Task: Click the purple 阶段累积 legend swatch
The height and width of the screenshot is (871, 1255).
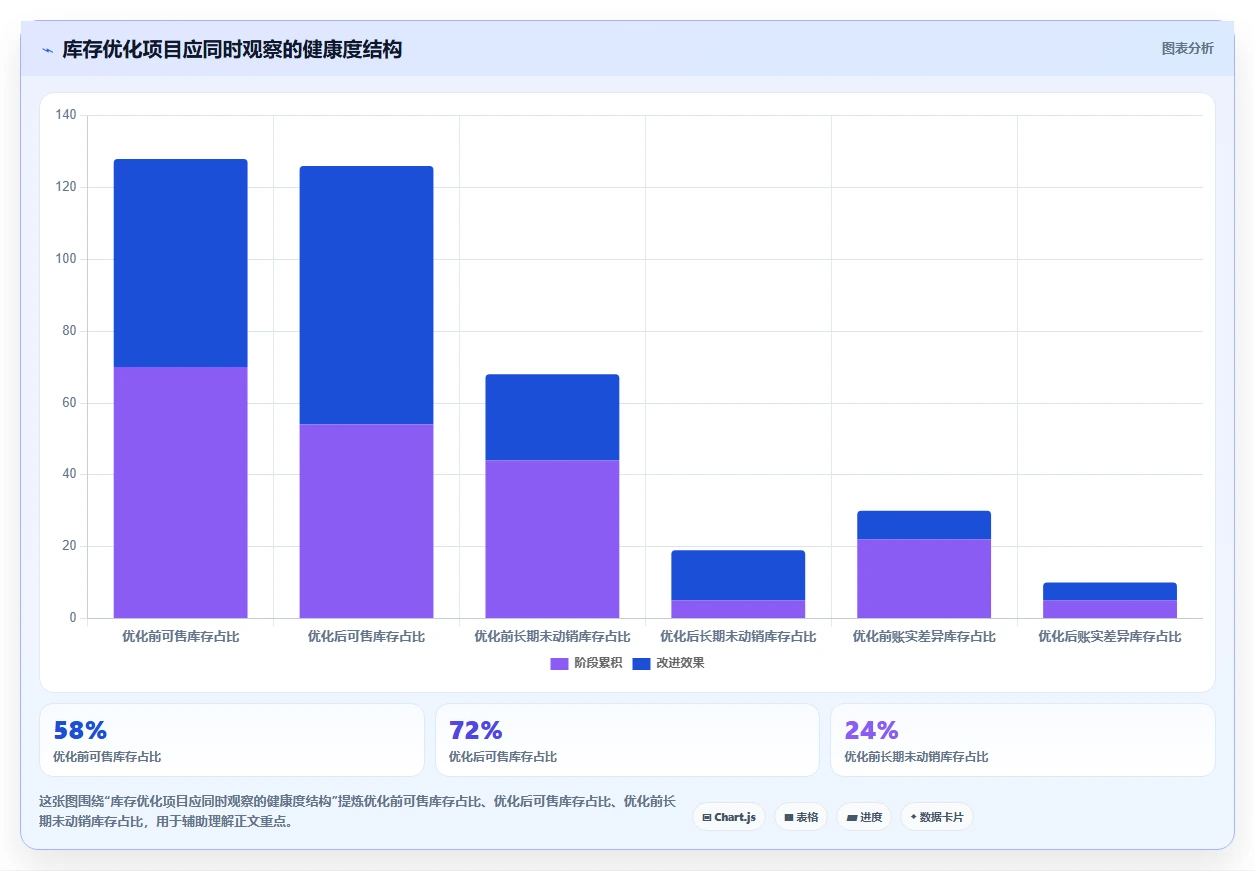Action: click(559, 663)
